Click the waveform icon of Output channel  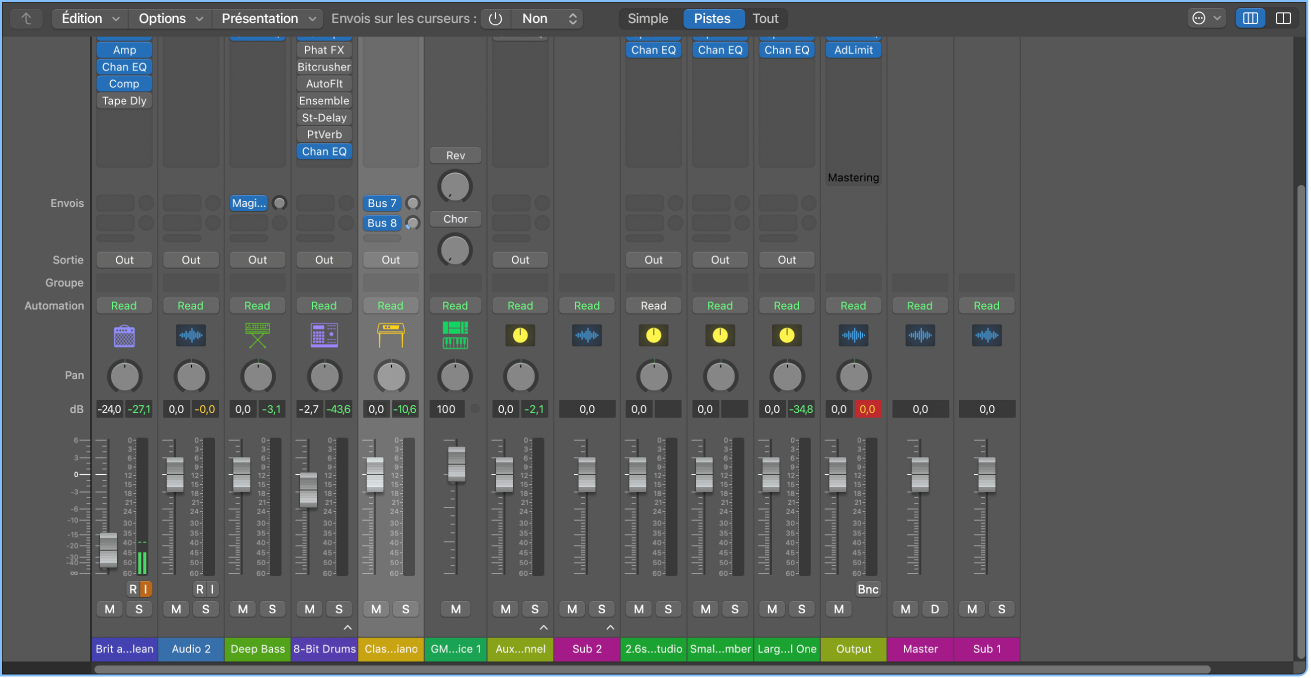[x=853, y=336]
